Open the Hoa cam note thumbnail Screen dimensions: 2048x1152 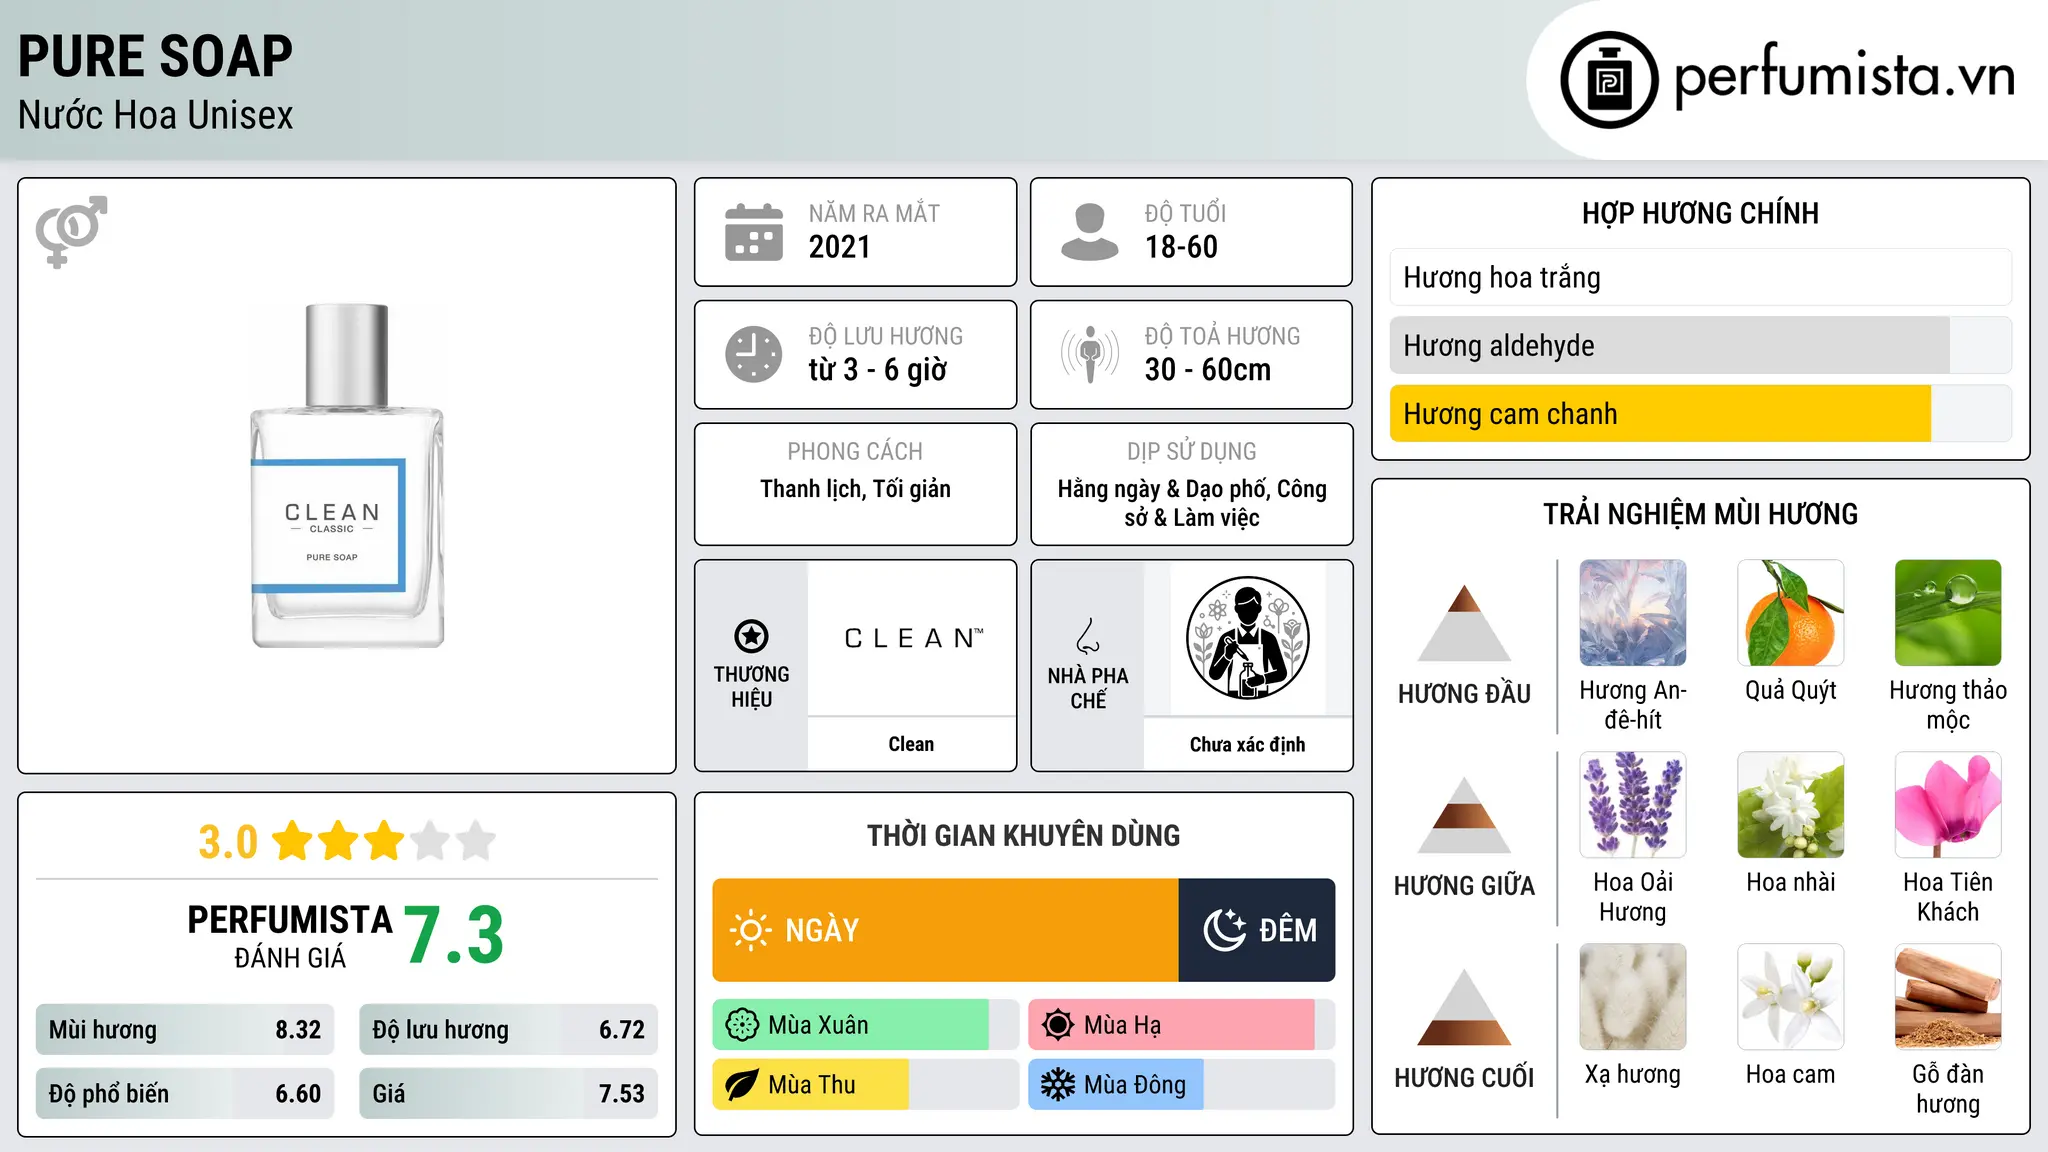click(x=1791, y=997)
